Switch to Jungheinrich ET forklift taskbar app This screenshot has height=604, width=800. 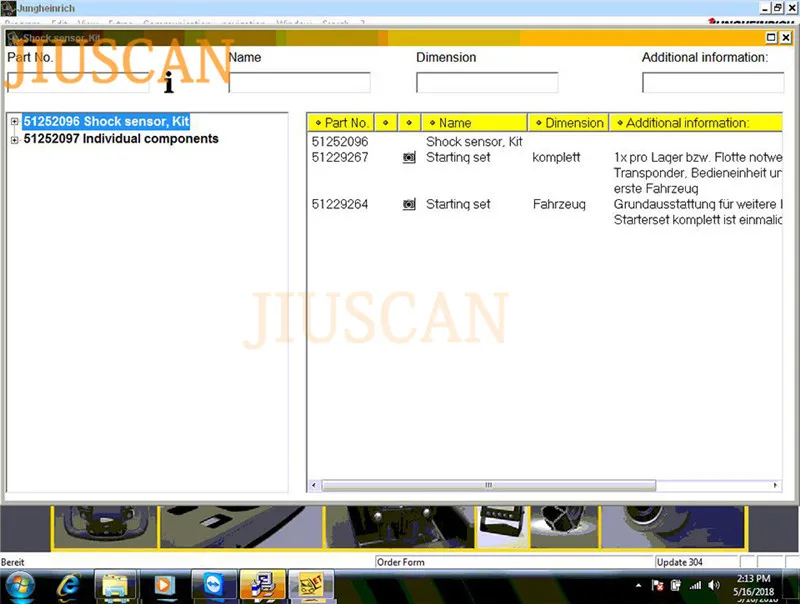point(311,587)
